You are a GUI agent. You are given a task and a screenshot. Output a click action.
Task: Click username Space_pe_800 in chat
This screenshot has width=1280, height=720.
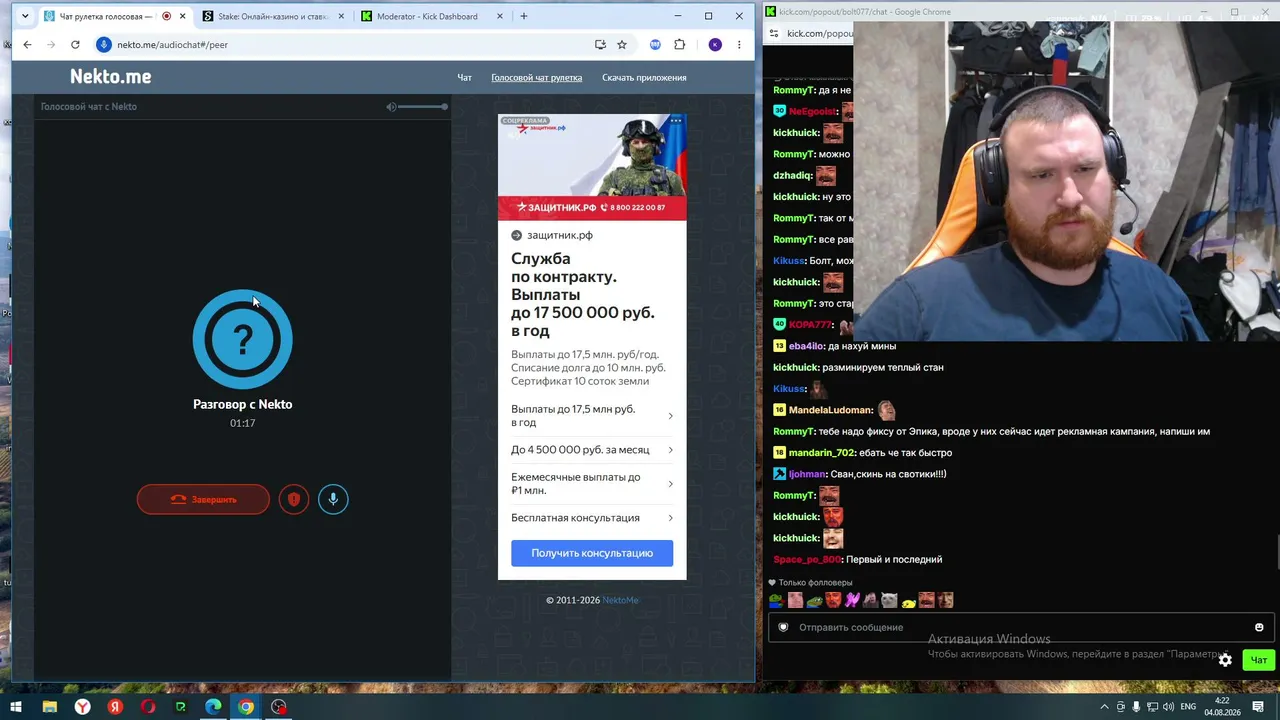click(x=807, y=560)
